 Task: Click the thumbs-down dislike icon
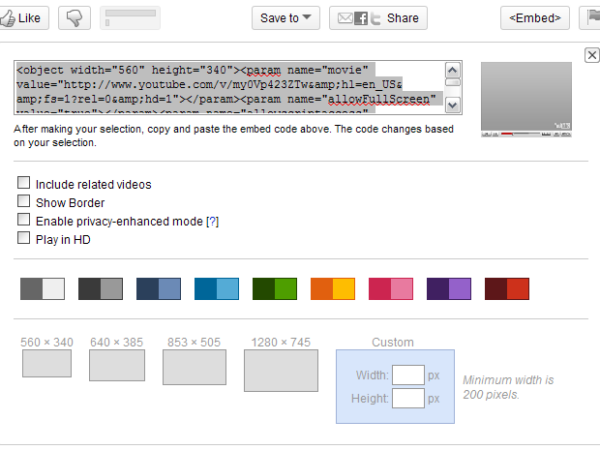click(75, 18)
